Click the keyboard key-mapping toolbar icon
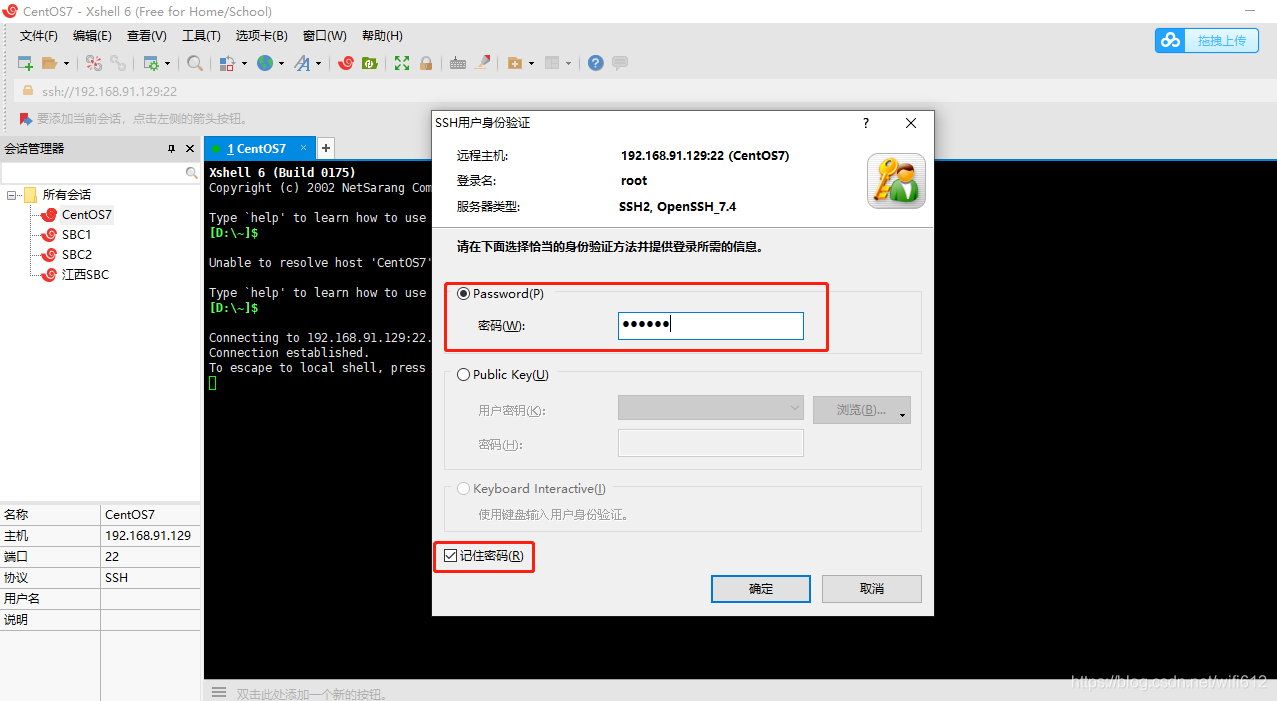 point(458,63)
